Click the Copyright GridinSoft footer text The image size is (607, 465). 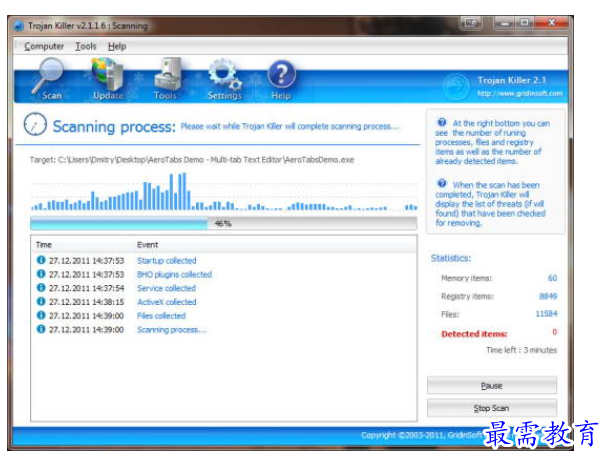click(x=422, y=435)
